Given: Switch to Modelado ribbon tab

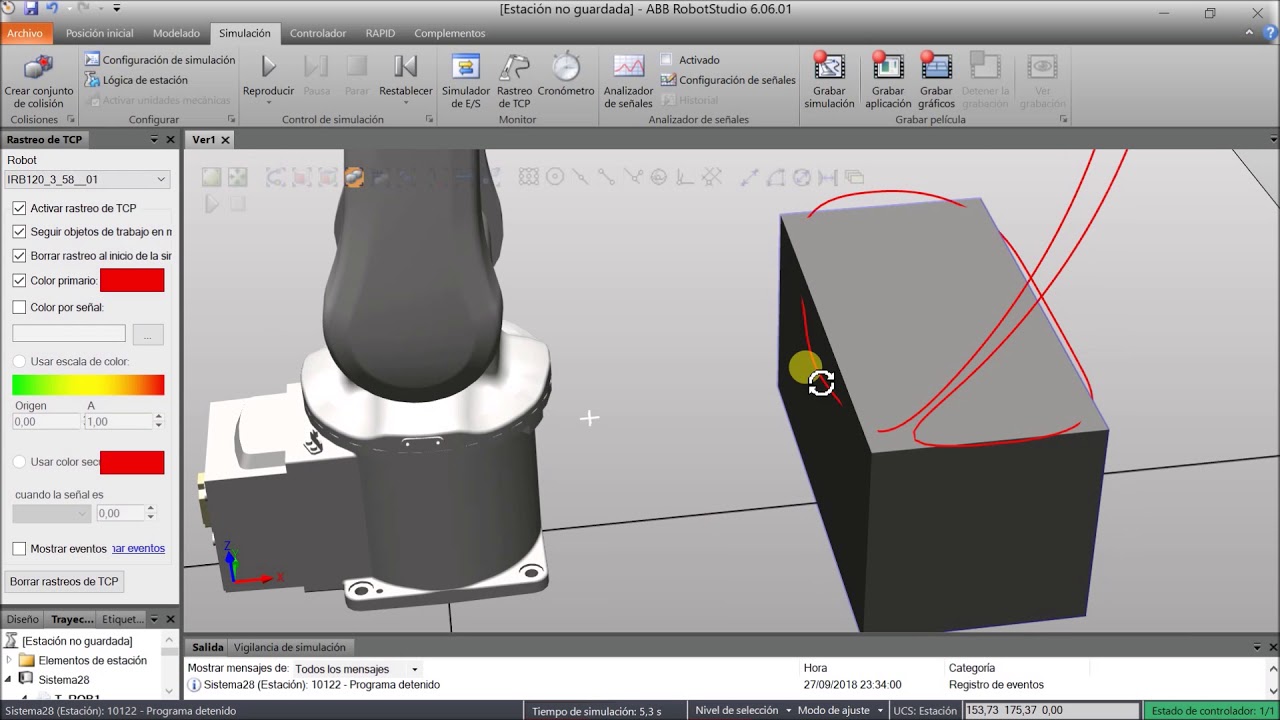Looking at the screenshot, I should click(176, 33).
